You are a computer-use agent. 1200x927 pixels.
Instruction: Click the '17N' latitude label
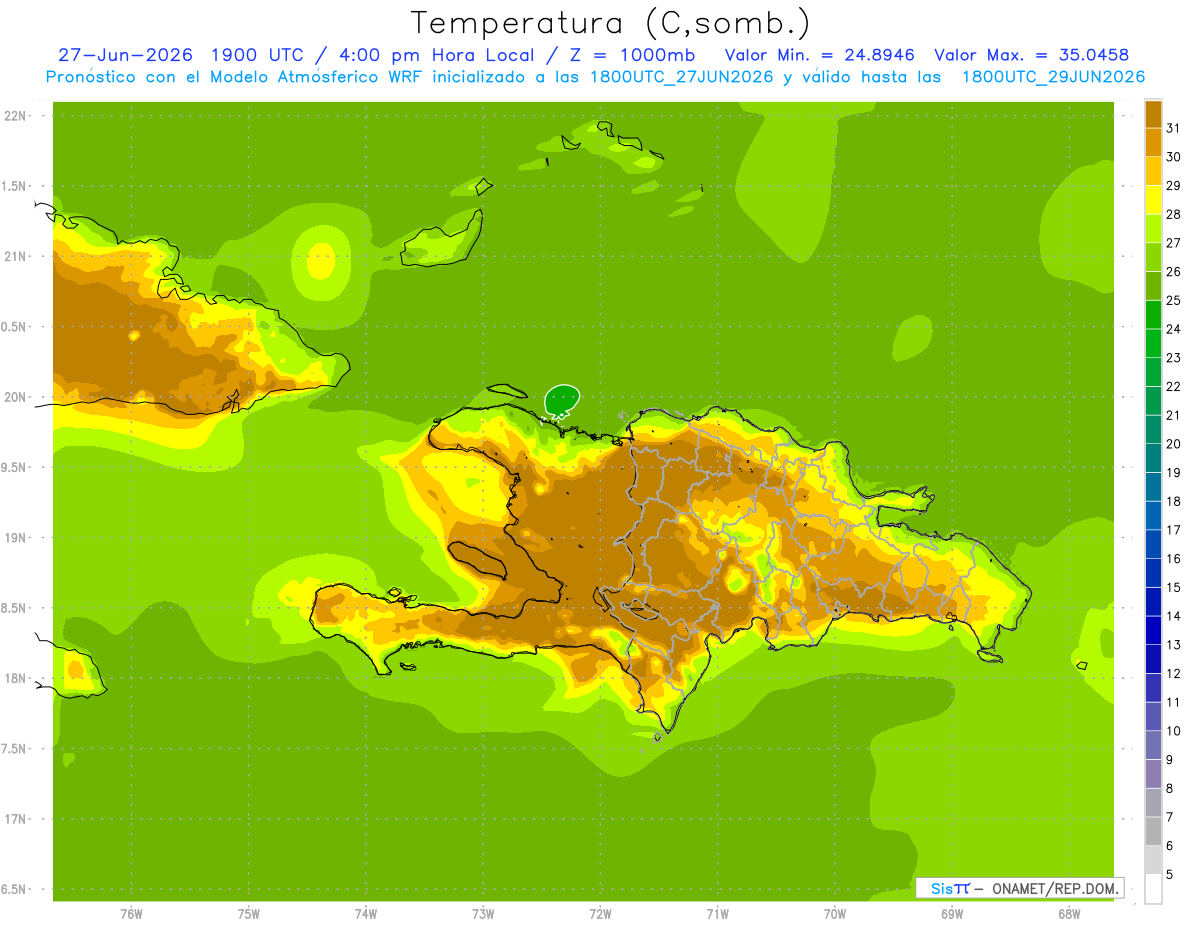[x=15, y=819]
